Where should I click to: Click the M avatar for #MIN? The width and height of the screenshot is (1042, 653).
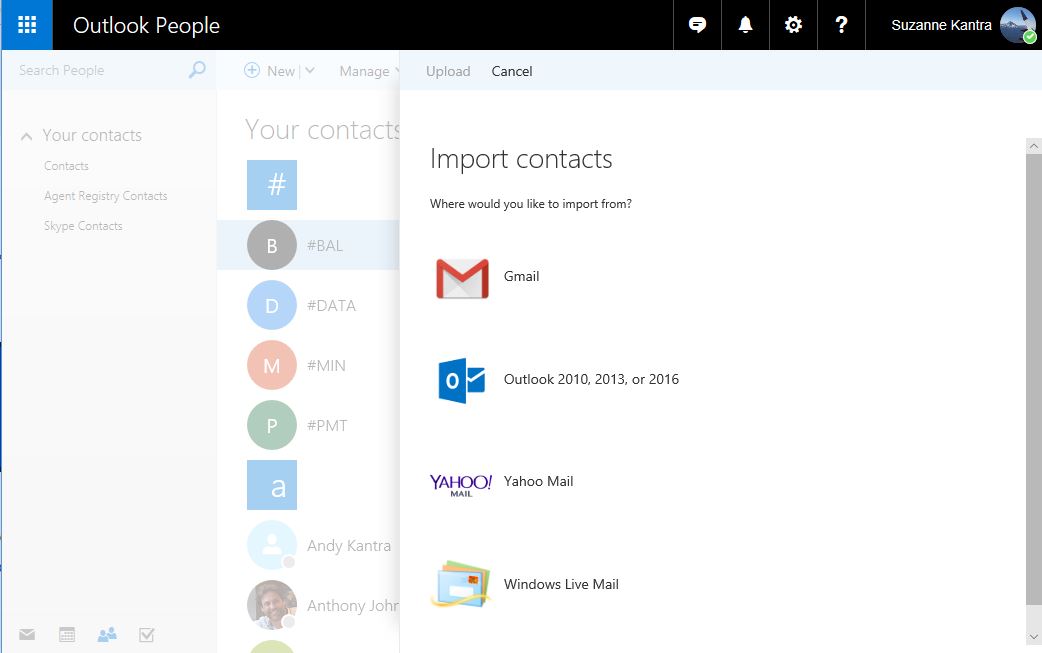coord(272,365)
